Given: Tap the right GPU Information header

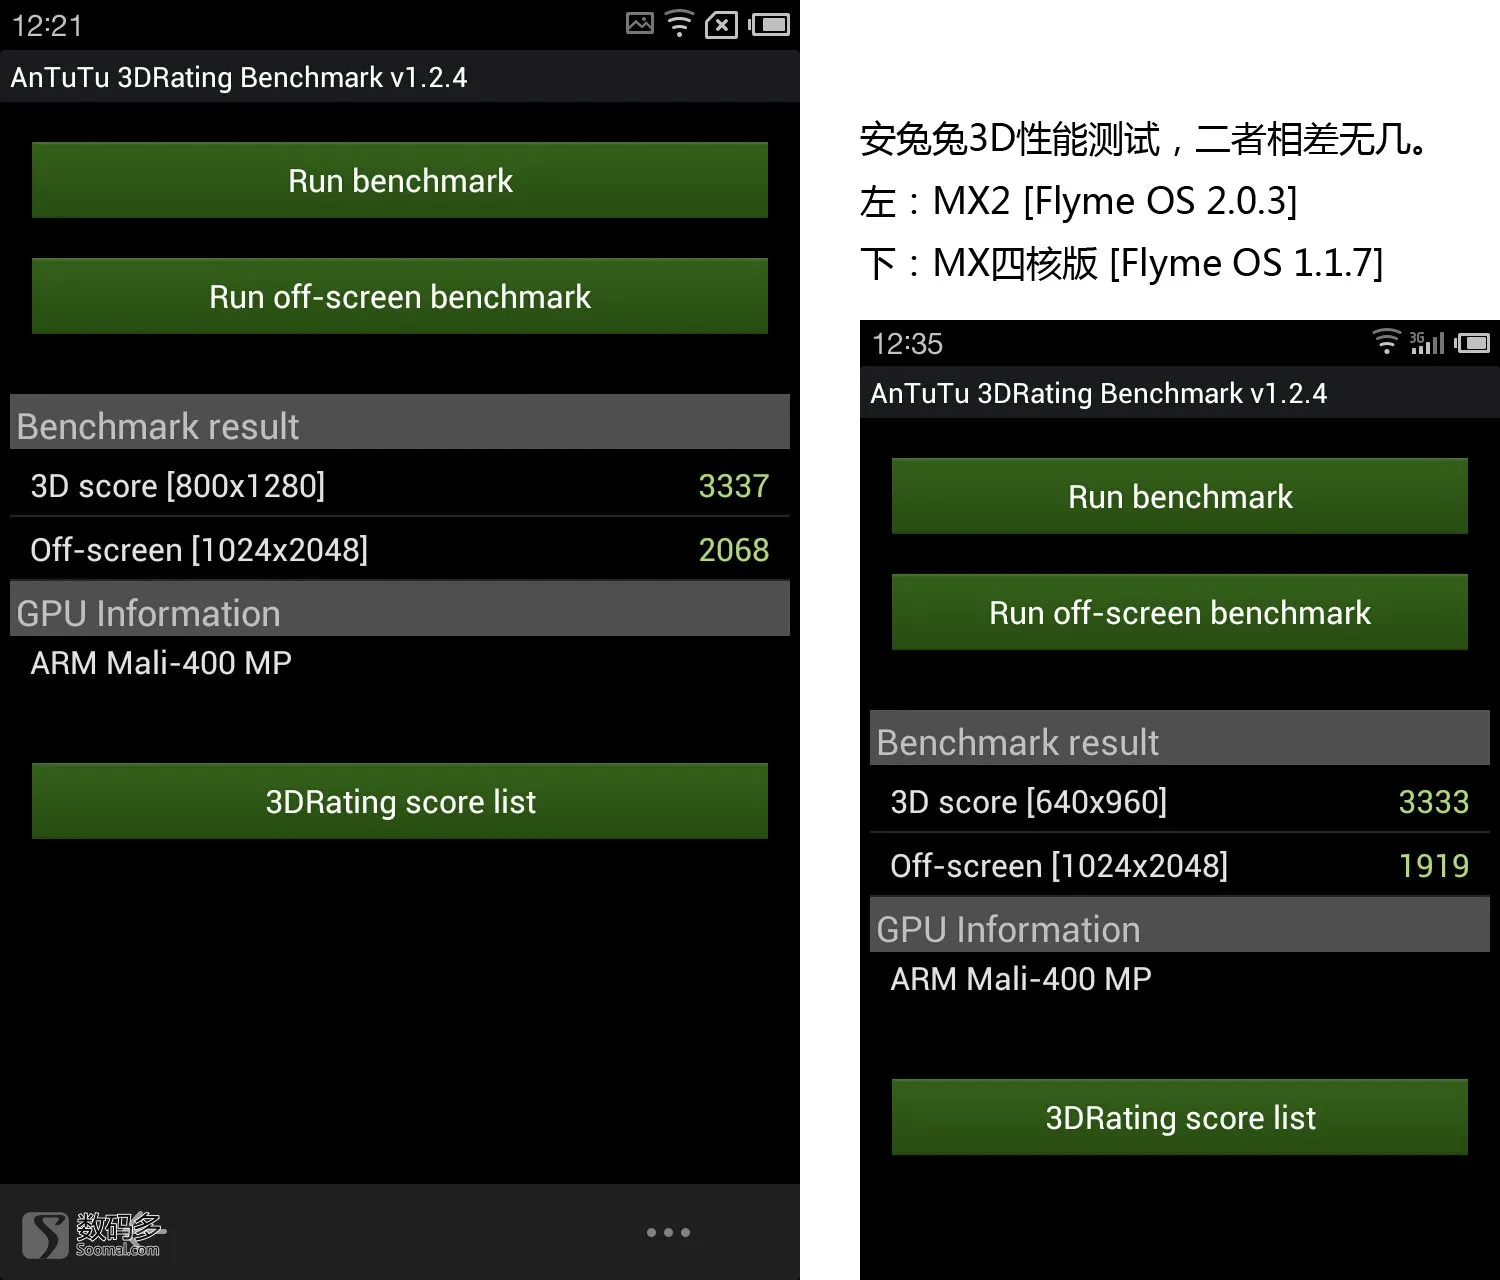Looking at the screenshot, I should coord(1180,926).
